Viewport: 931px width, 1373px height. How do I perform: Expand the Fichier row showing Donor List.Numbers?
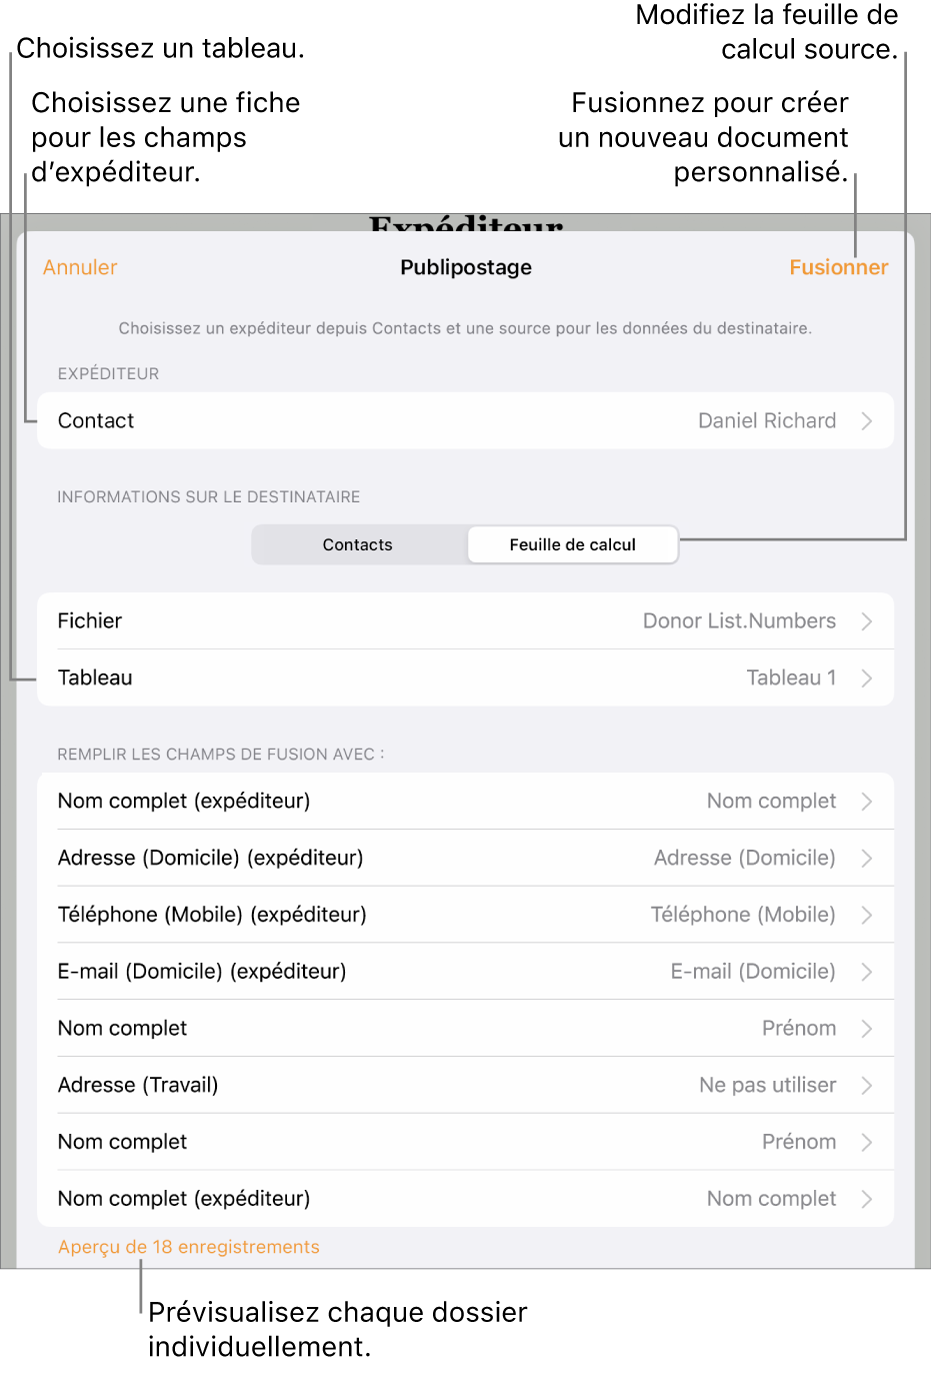click(868, 620)
